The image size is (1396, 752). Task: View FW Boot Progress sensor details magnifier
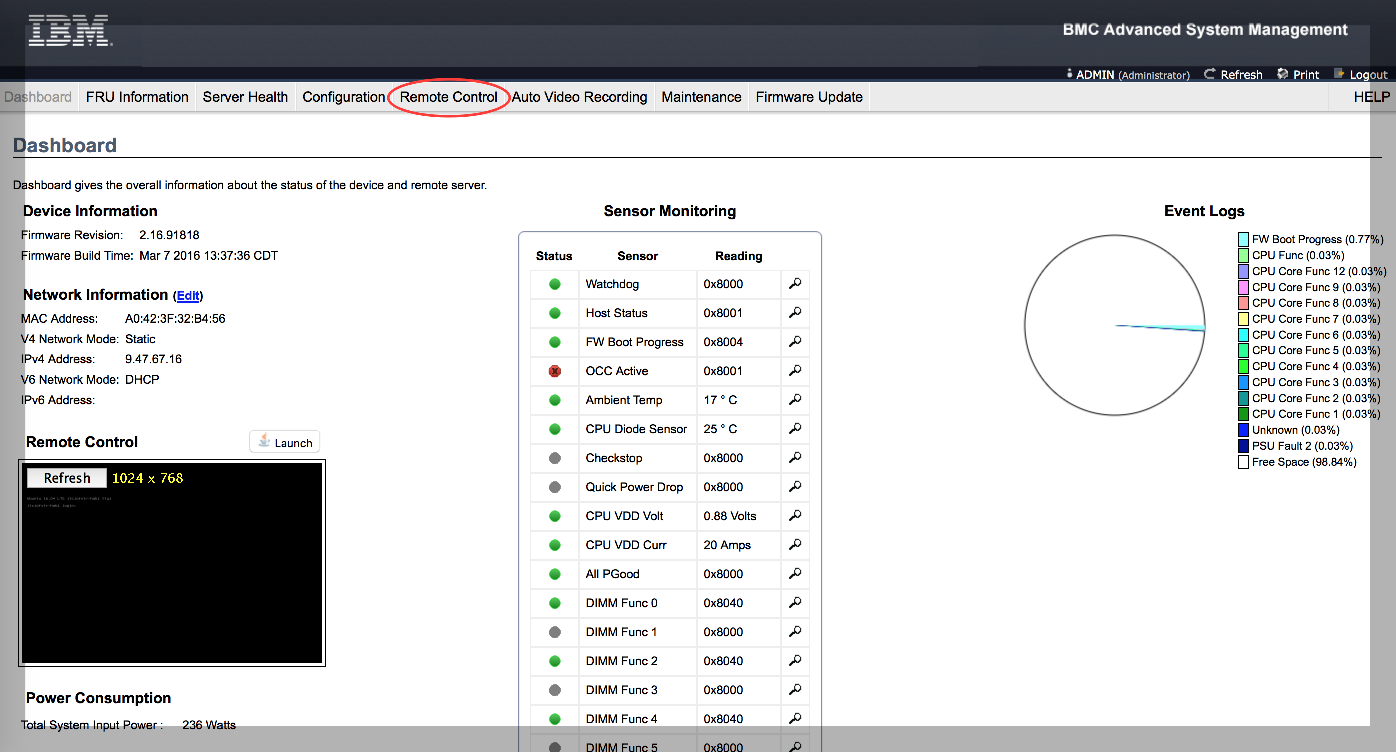click(x=795, y=342)
